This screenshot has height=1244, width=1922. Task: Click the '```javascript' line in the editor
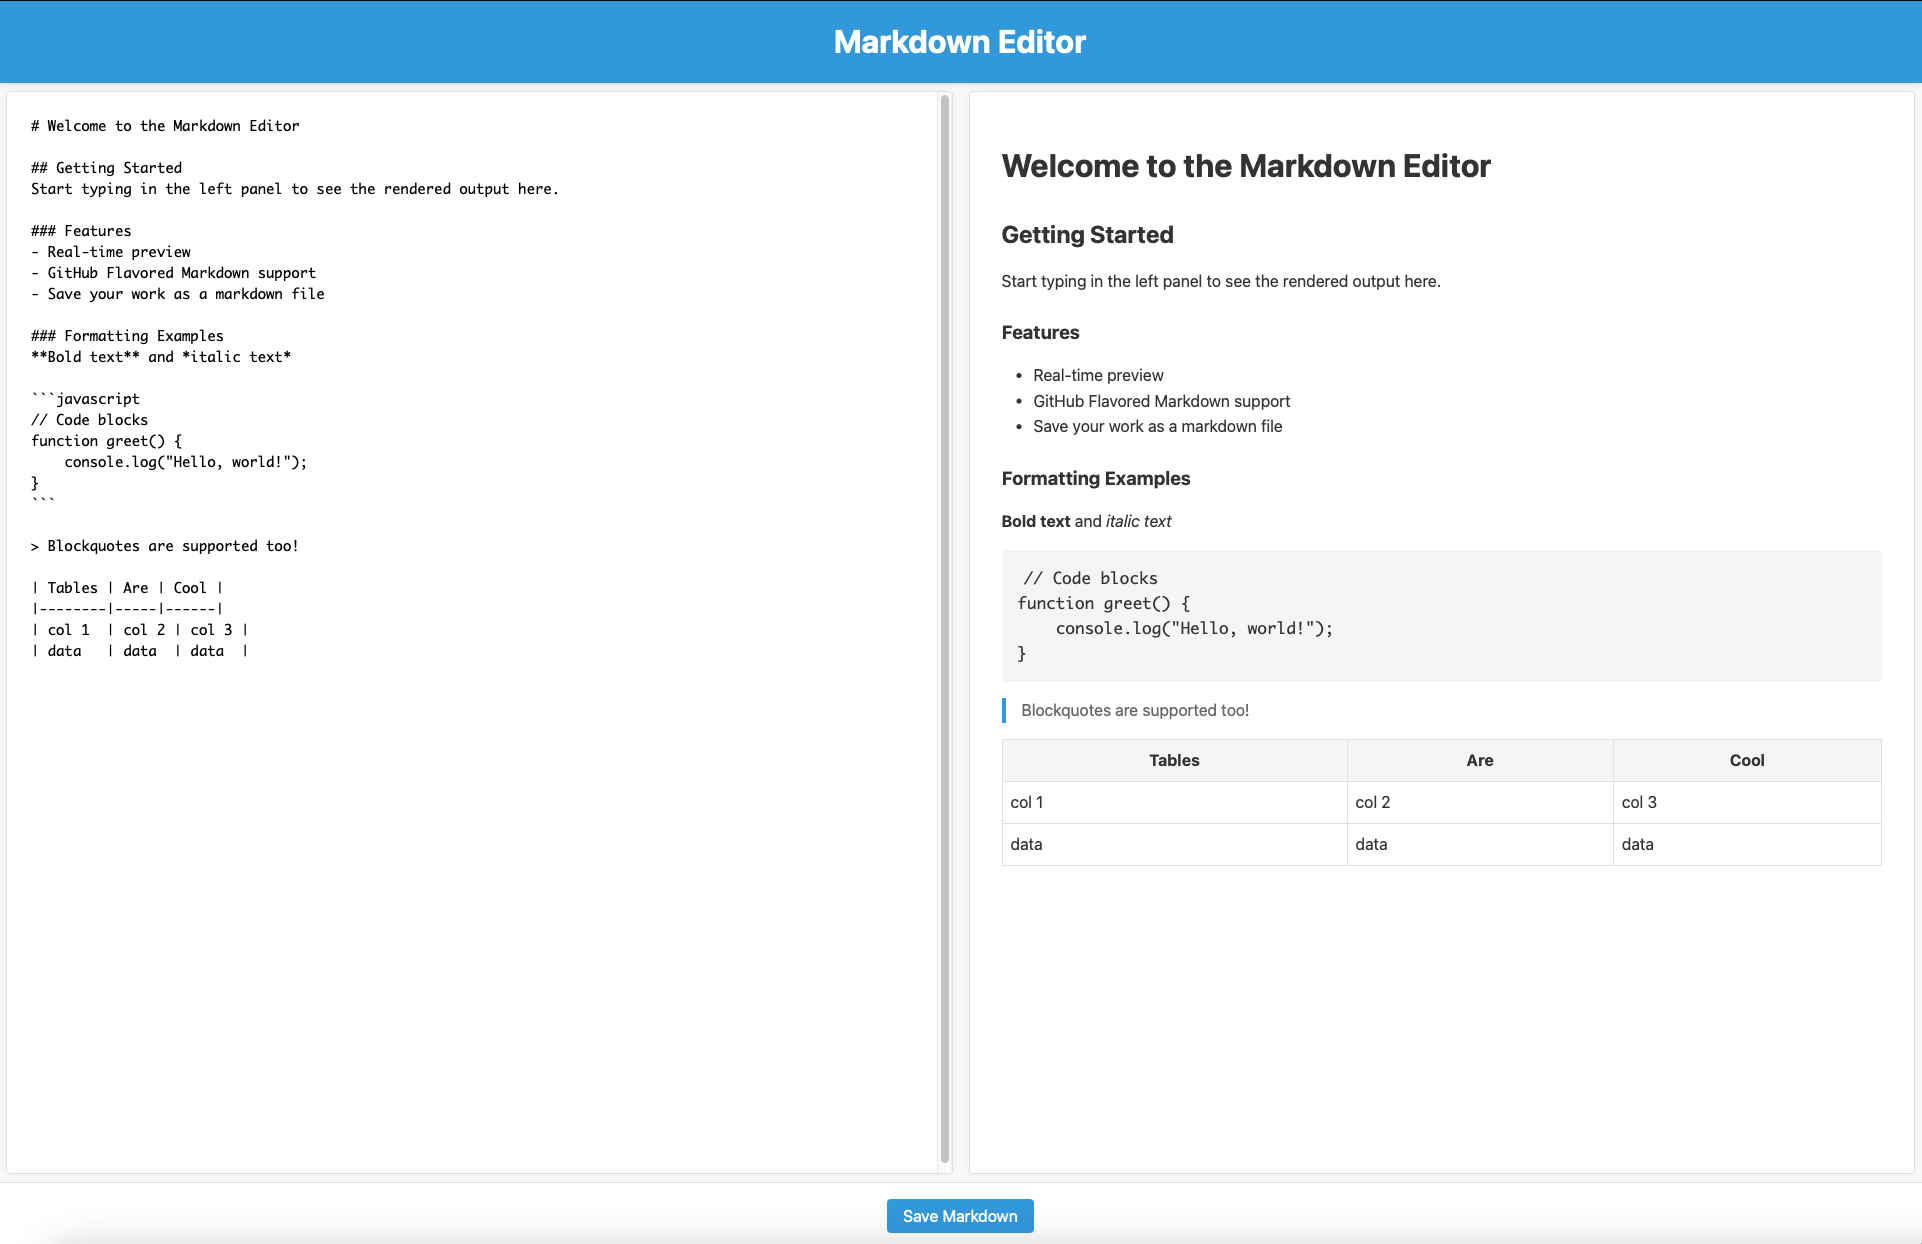click(x=85, y=399)
